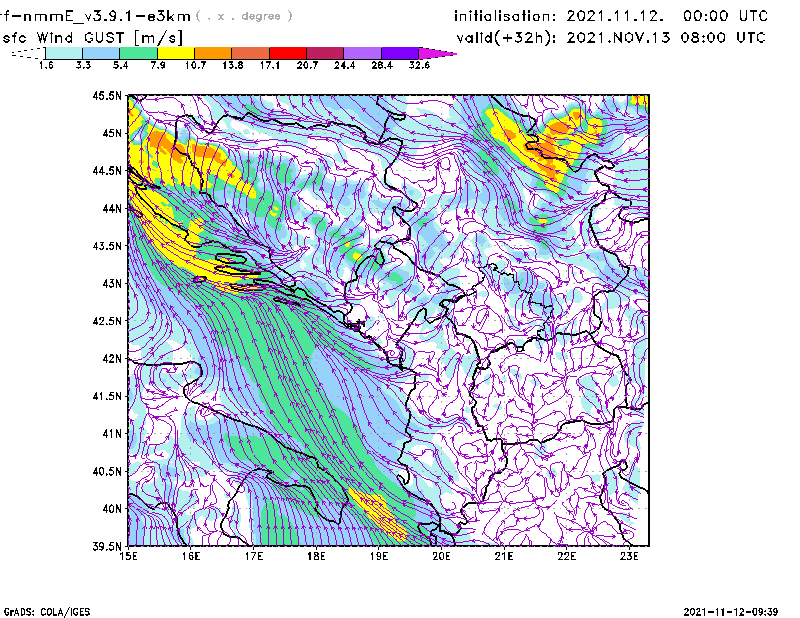Pick the coral 13.8–17.1 legend swatch
800x618 pixels.
pos(251,53)
